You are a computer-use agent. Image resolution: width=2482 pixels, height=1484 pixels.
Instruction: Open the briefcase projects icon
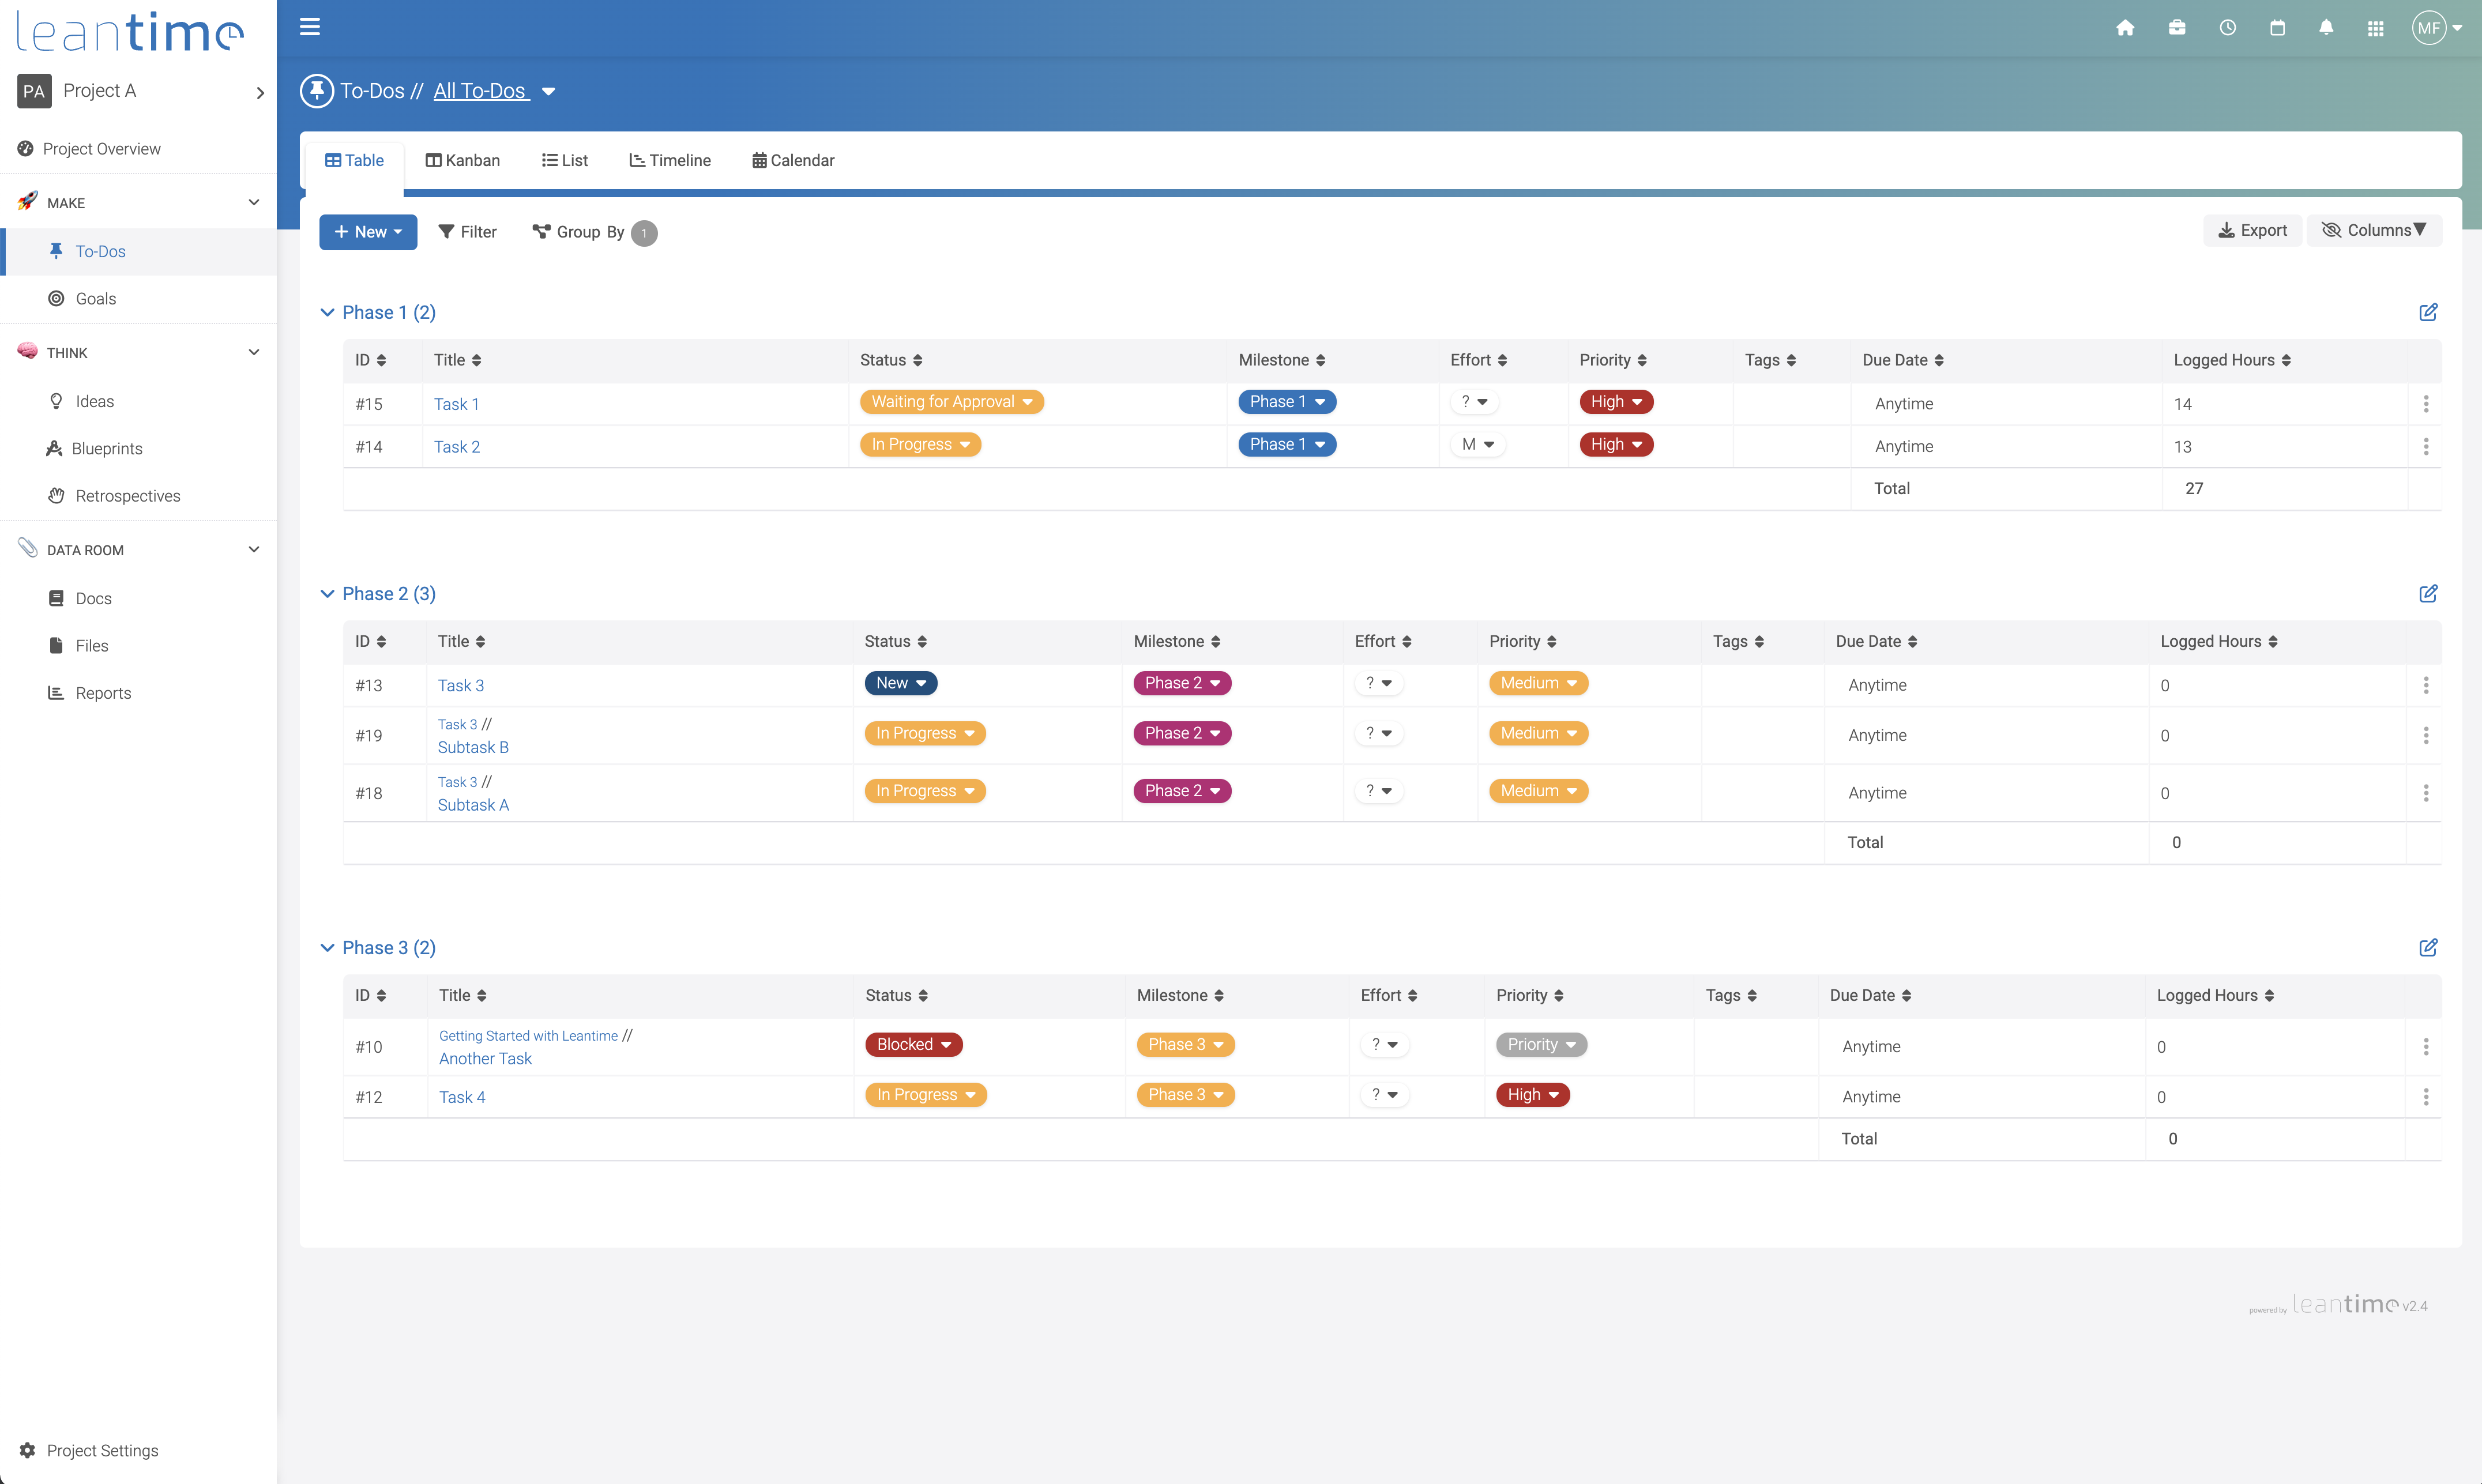(2177, 28)
